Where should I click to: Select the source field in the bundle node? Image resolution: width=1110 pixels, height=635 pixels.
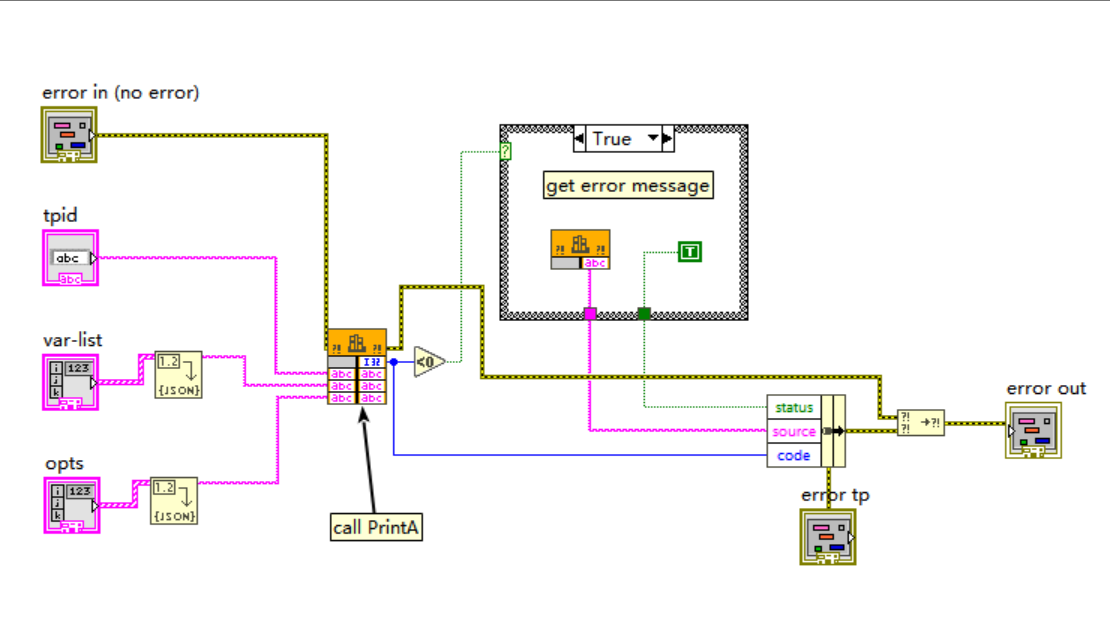click(793, 429)
